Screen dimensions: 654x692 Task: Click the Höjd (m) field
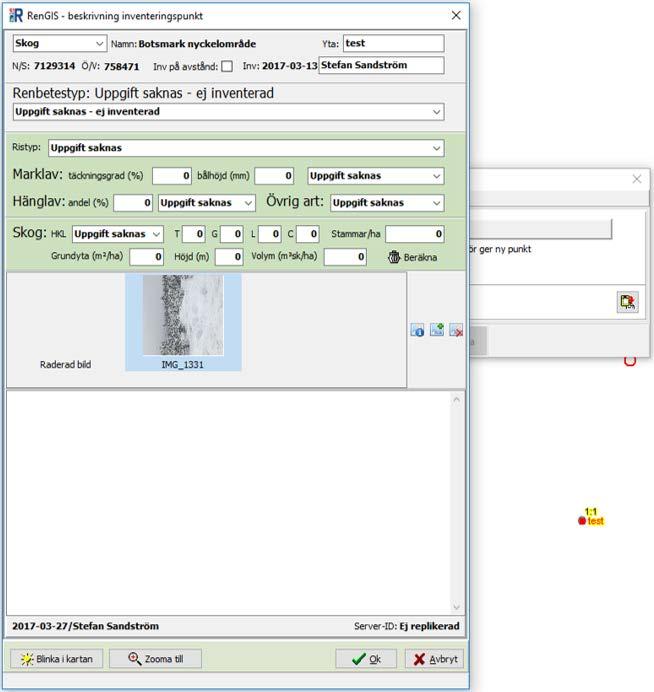229,257
